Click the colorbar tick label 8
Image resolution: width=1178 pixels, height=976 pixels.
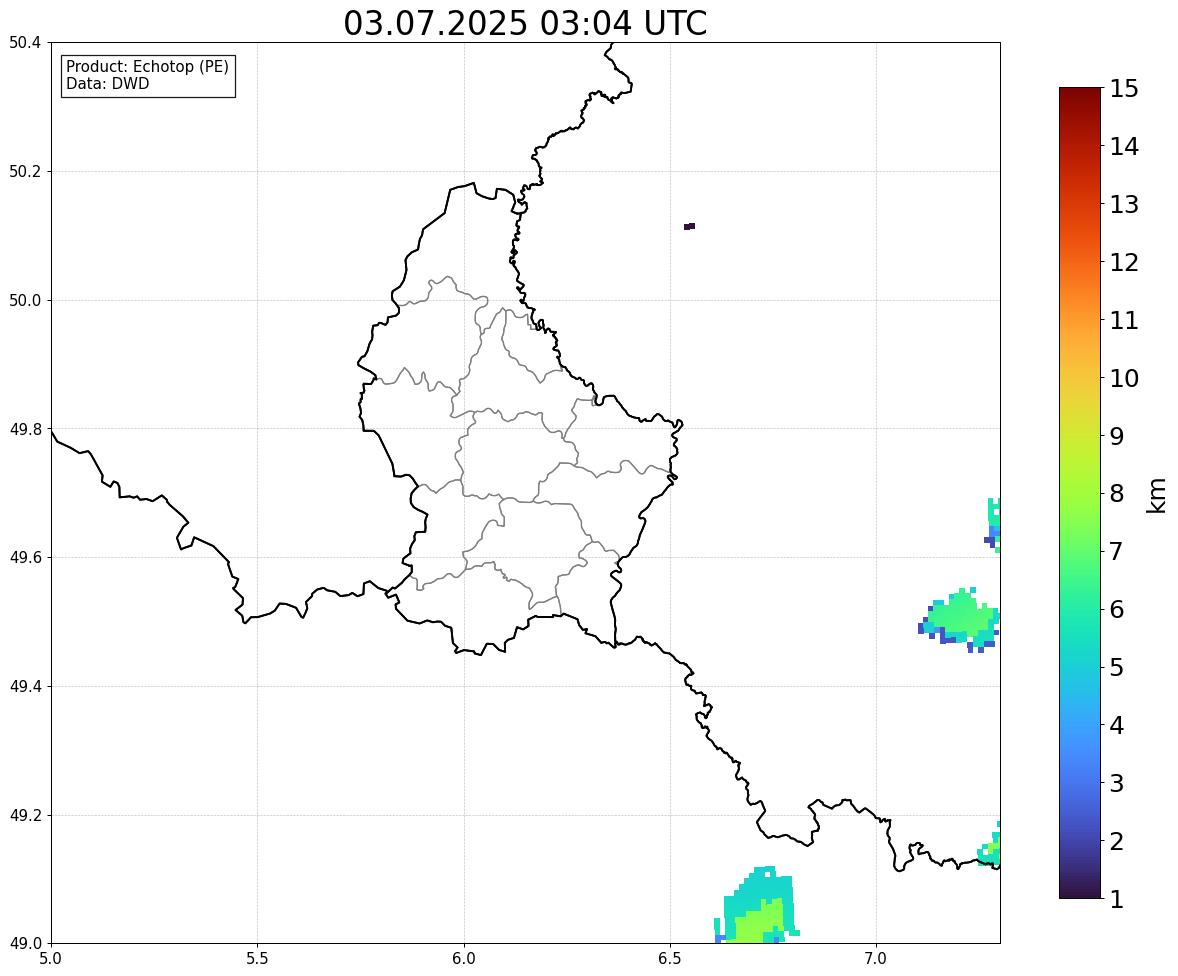pyautogui.click(x=1117, y=494)
